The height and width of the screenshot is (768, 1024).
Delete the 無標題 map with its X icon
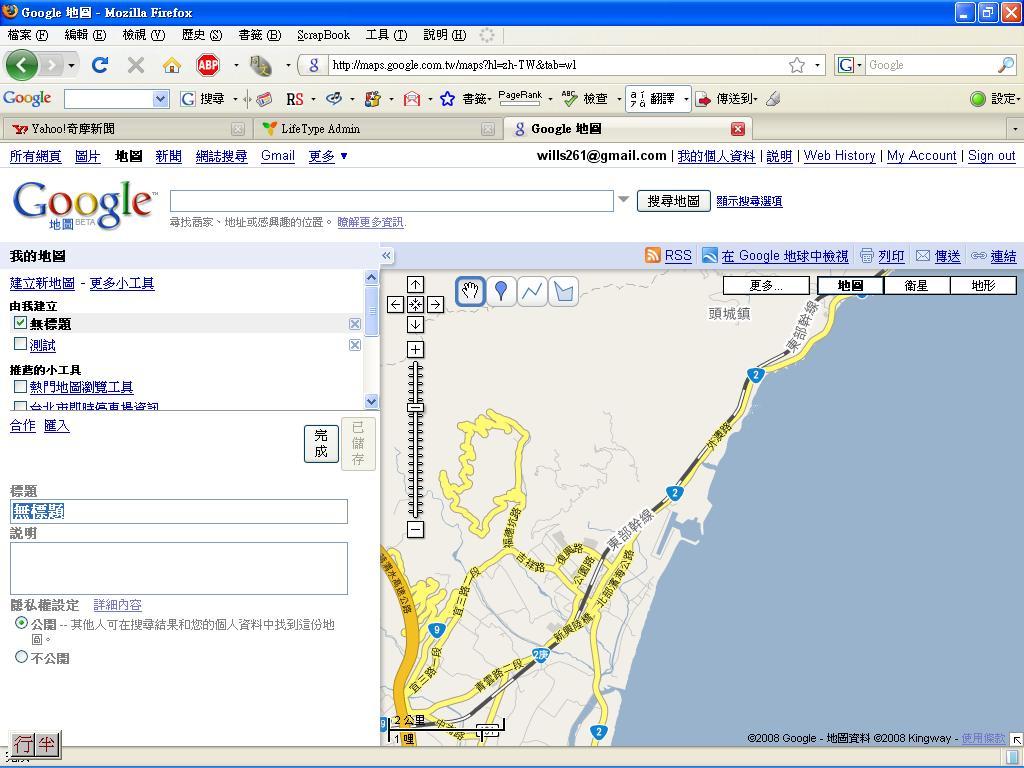point(355,324)
